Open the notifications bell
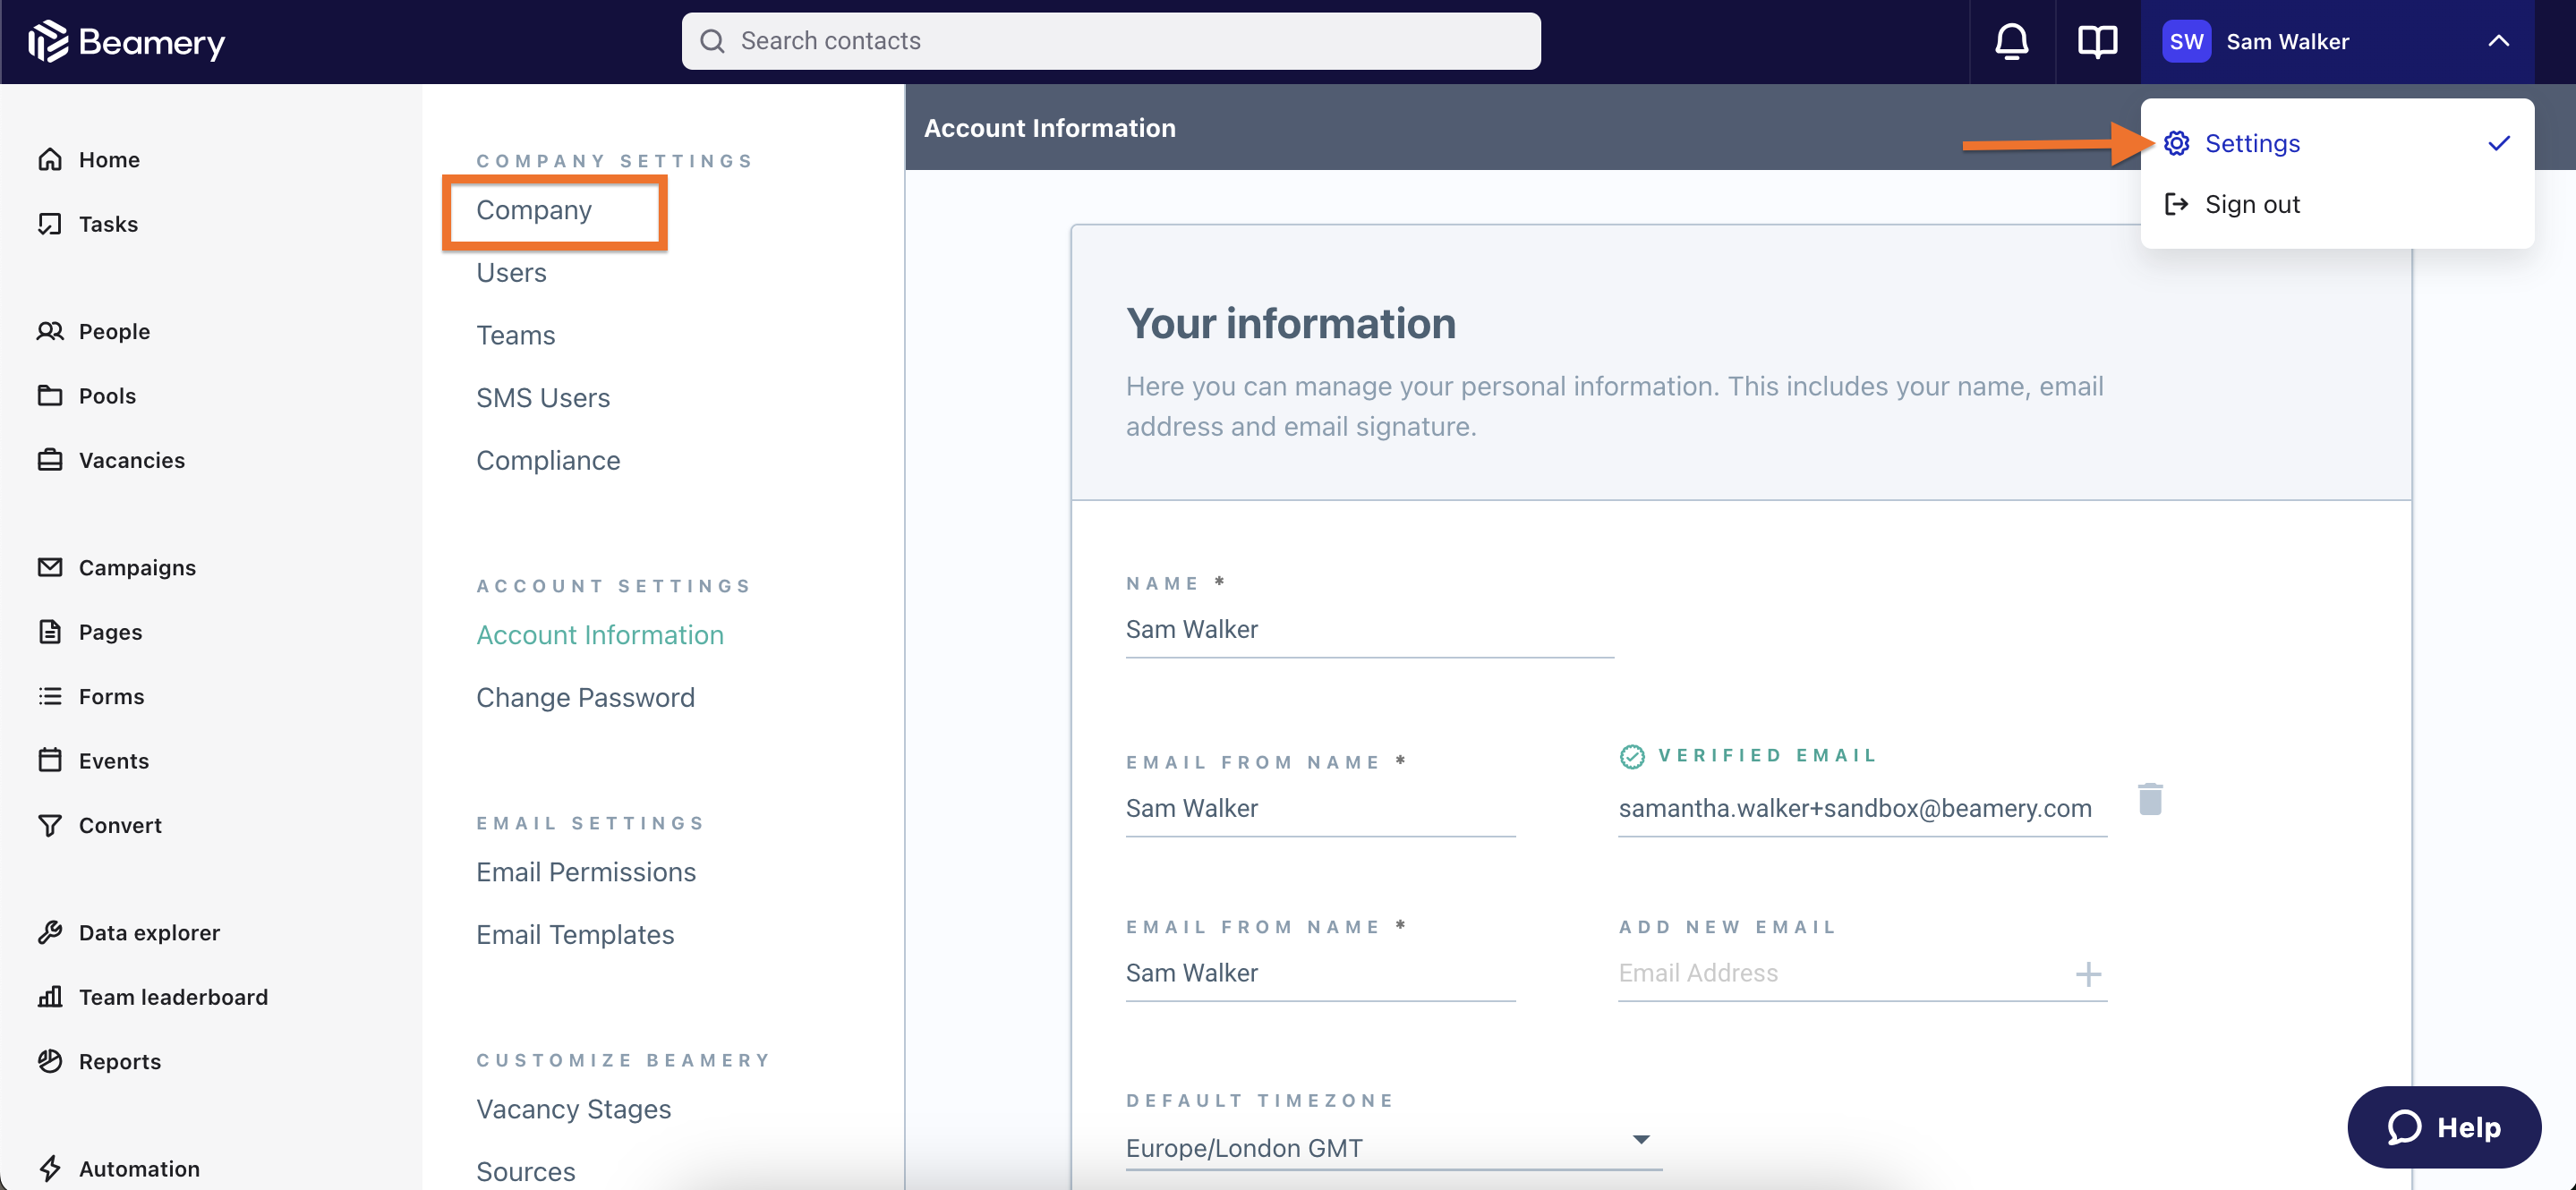 point(2011,41)
